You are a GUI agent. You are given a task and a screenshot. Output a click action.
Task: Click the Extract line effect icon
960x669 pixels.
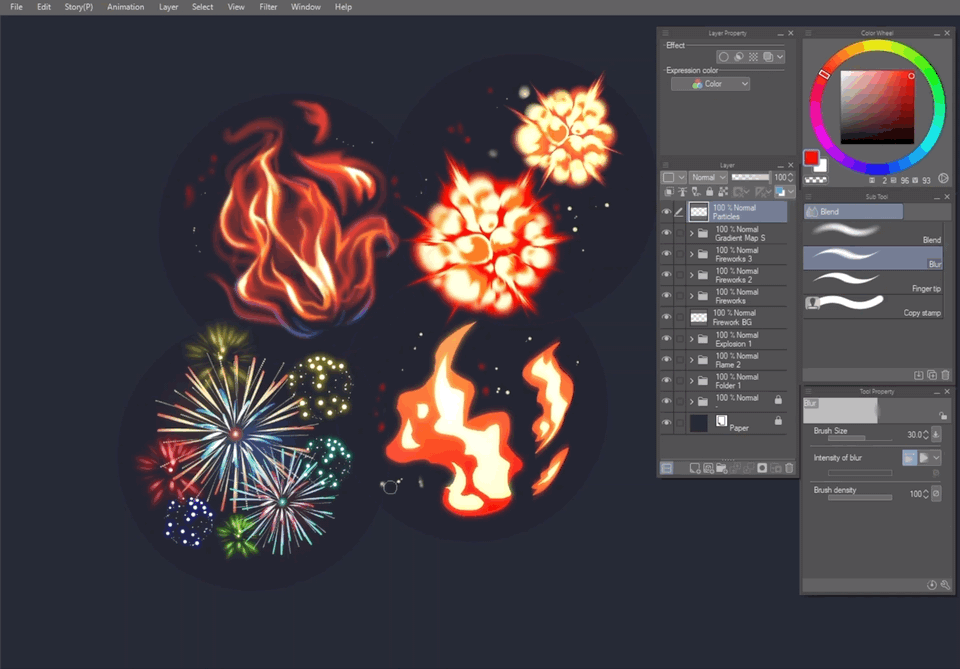pos(739,57)
